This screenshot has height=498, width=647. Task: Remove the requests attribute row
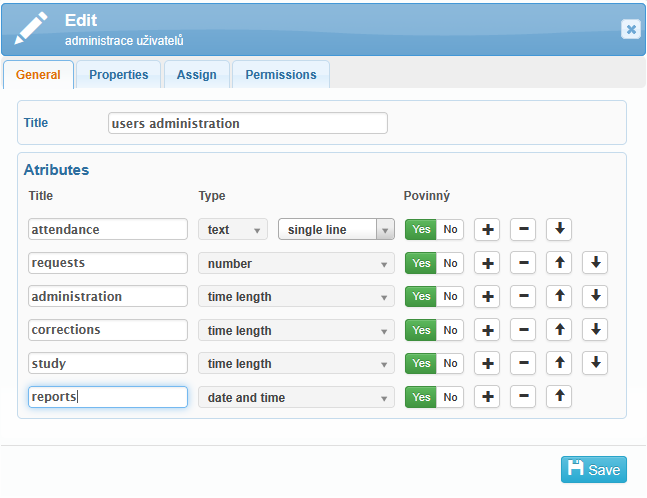click(523, 263)
